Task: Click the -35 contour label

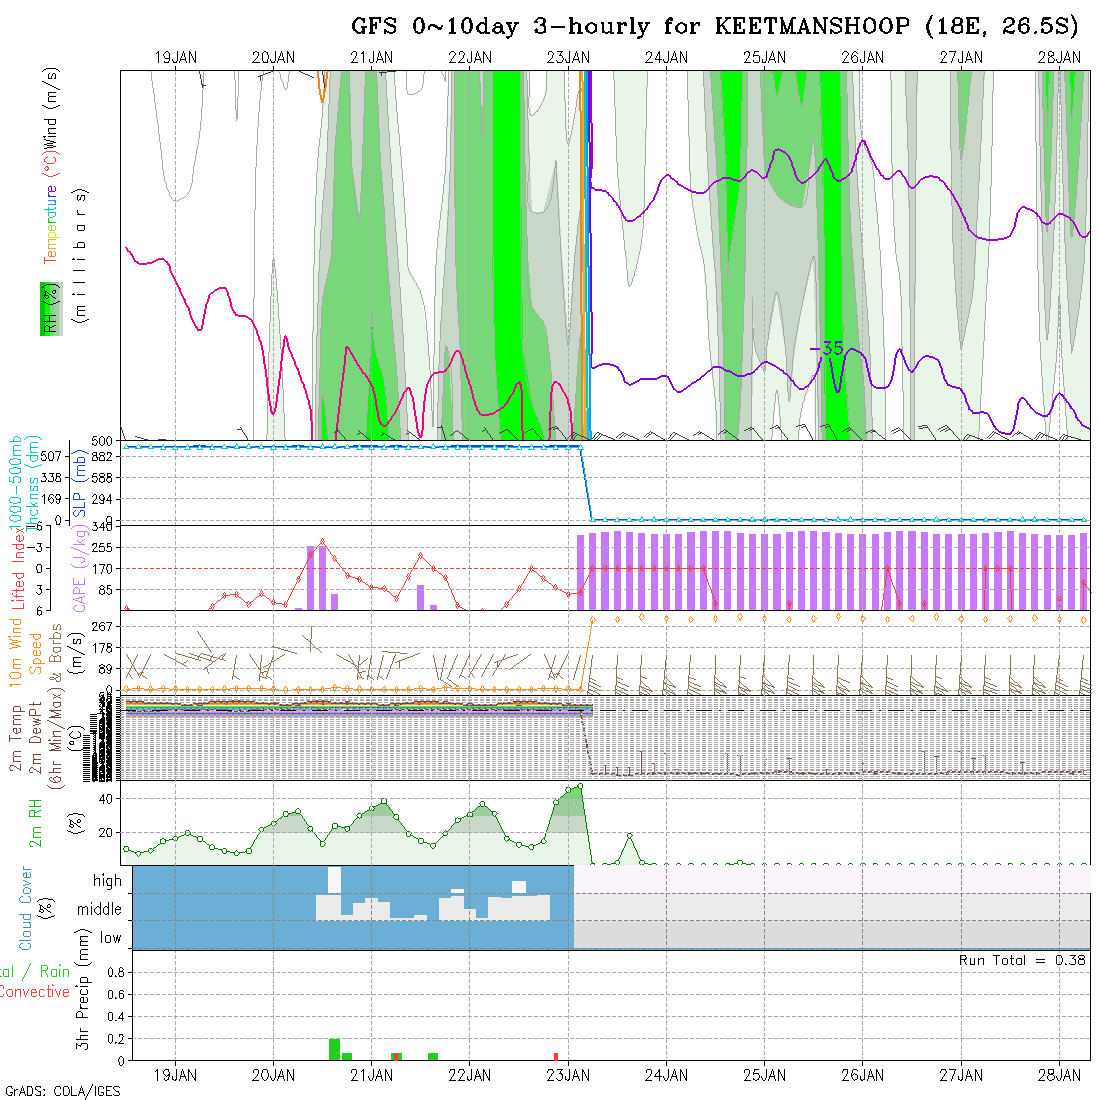Action: point(827,348)
